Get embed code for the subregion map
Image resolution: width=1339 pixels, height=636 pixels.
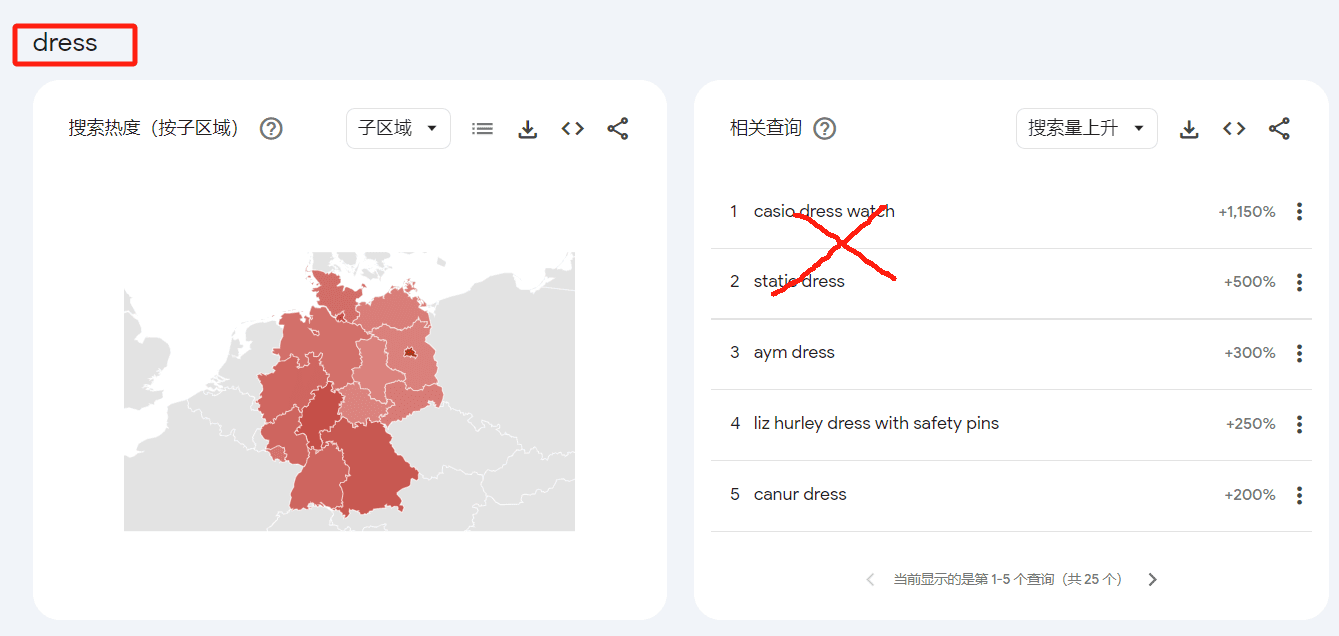coord(573,129)
